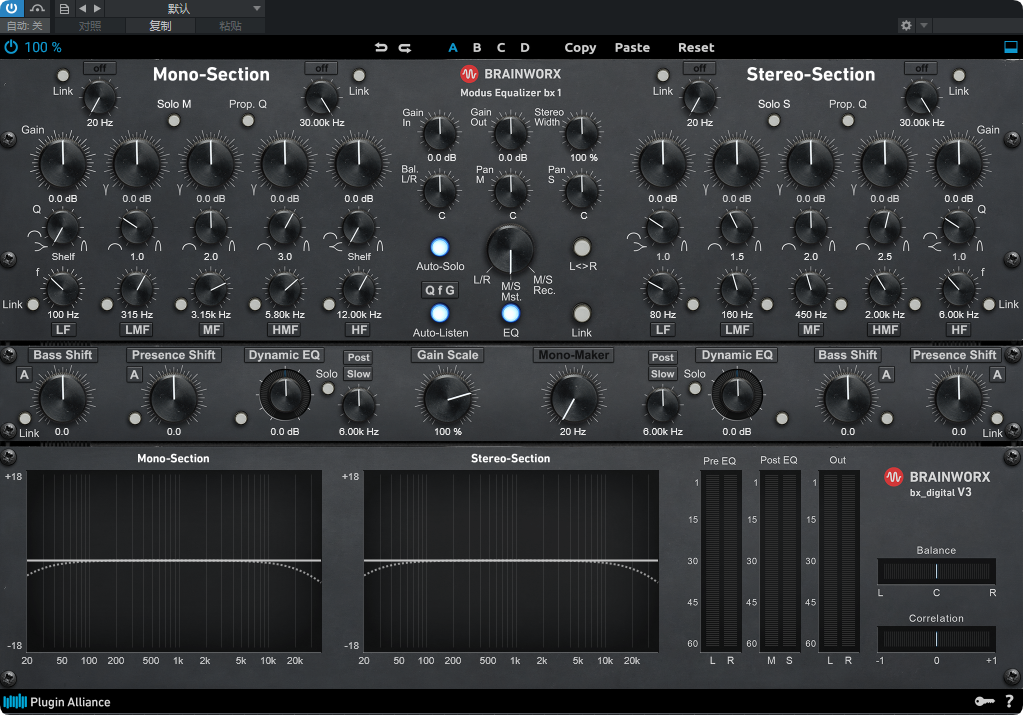Toggle Solo S in Stereo-Section
Image resolution: width=1023 pixels, height=715 pixels.
click(x=774, y=121)
